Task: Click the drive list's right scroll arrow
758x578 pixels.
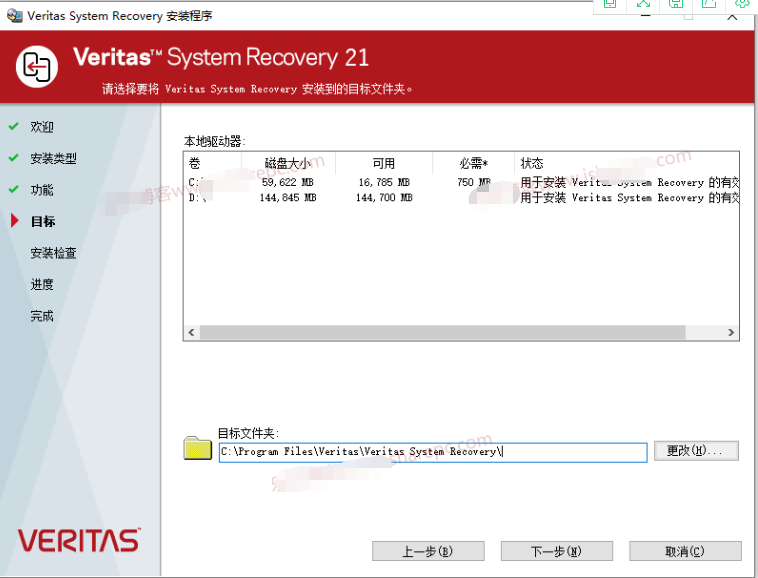Action: (731, 332)
